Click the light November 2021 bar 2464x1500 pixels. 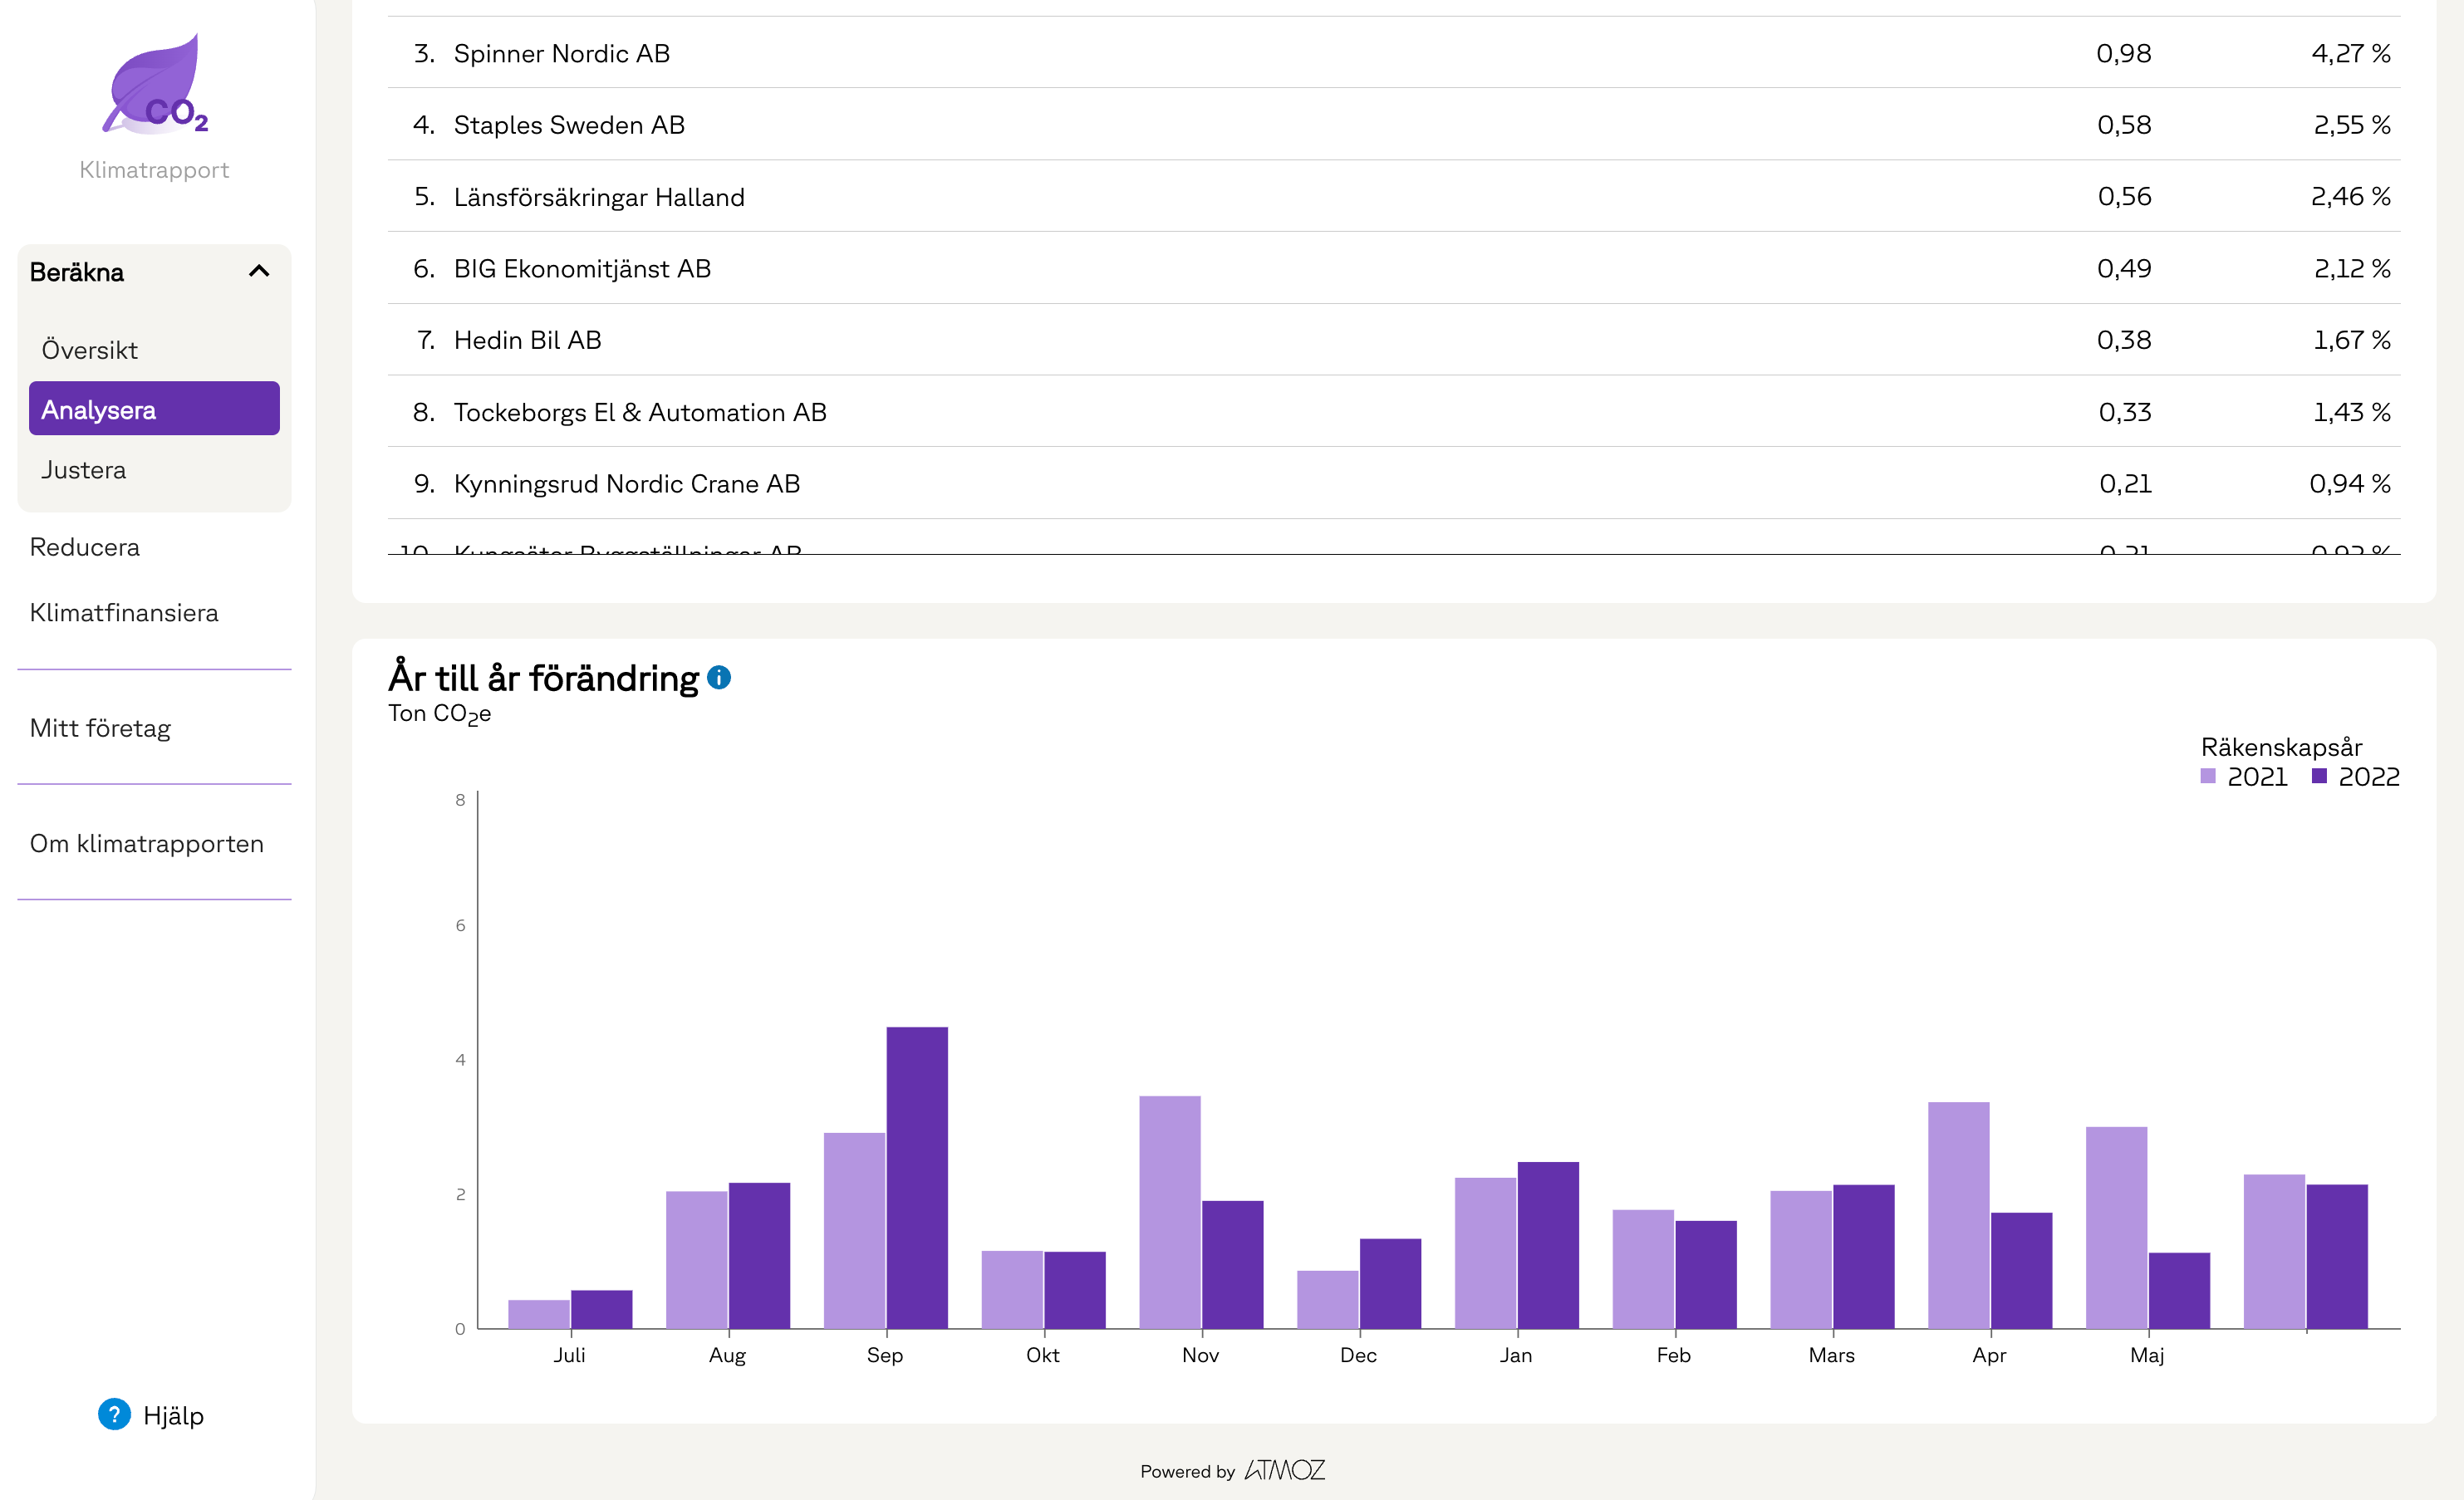[1169, 1212]
